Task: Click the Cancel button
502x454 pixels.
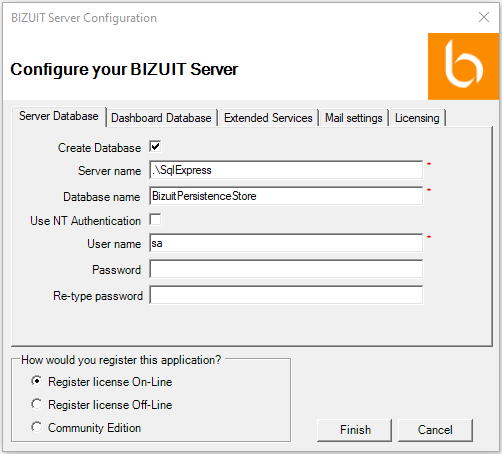Action: pos(435,430)
